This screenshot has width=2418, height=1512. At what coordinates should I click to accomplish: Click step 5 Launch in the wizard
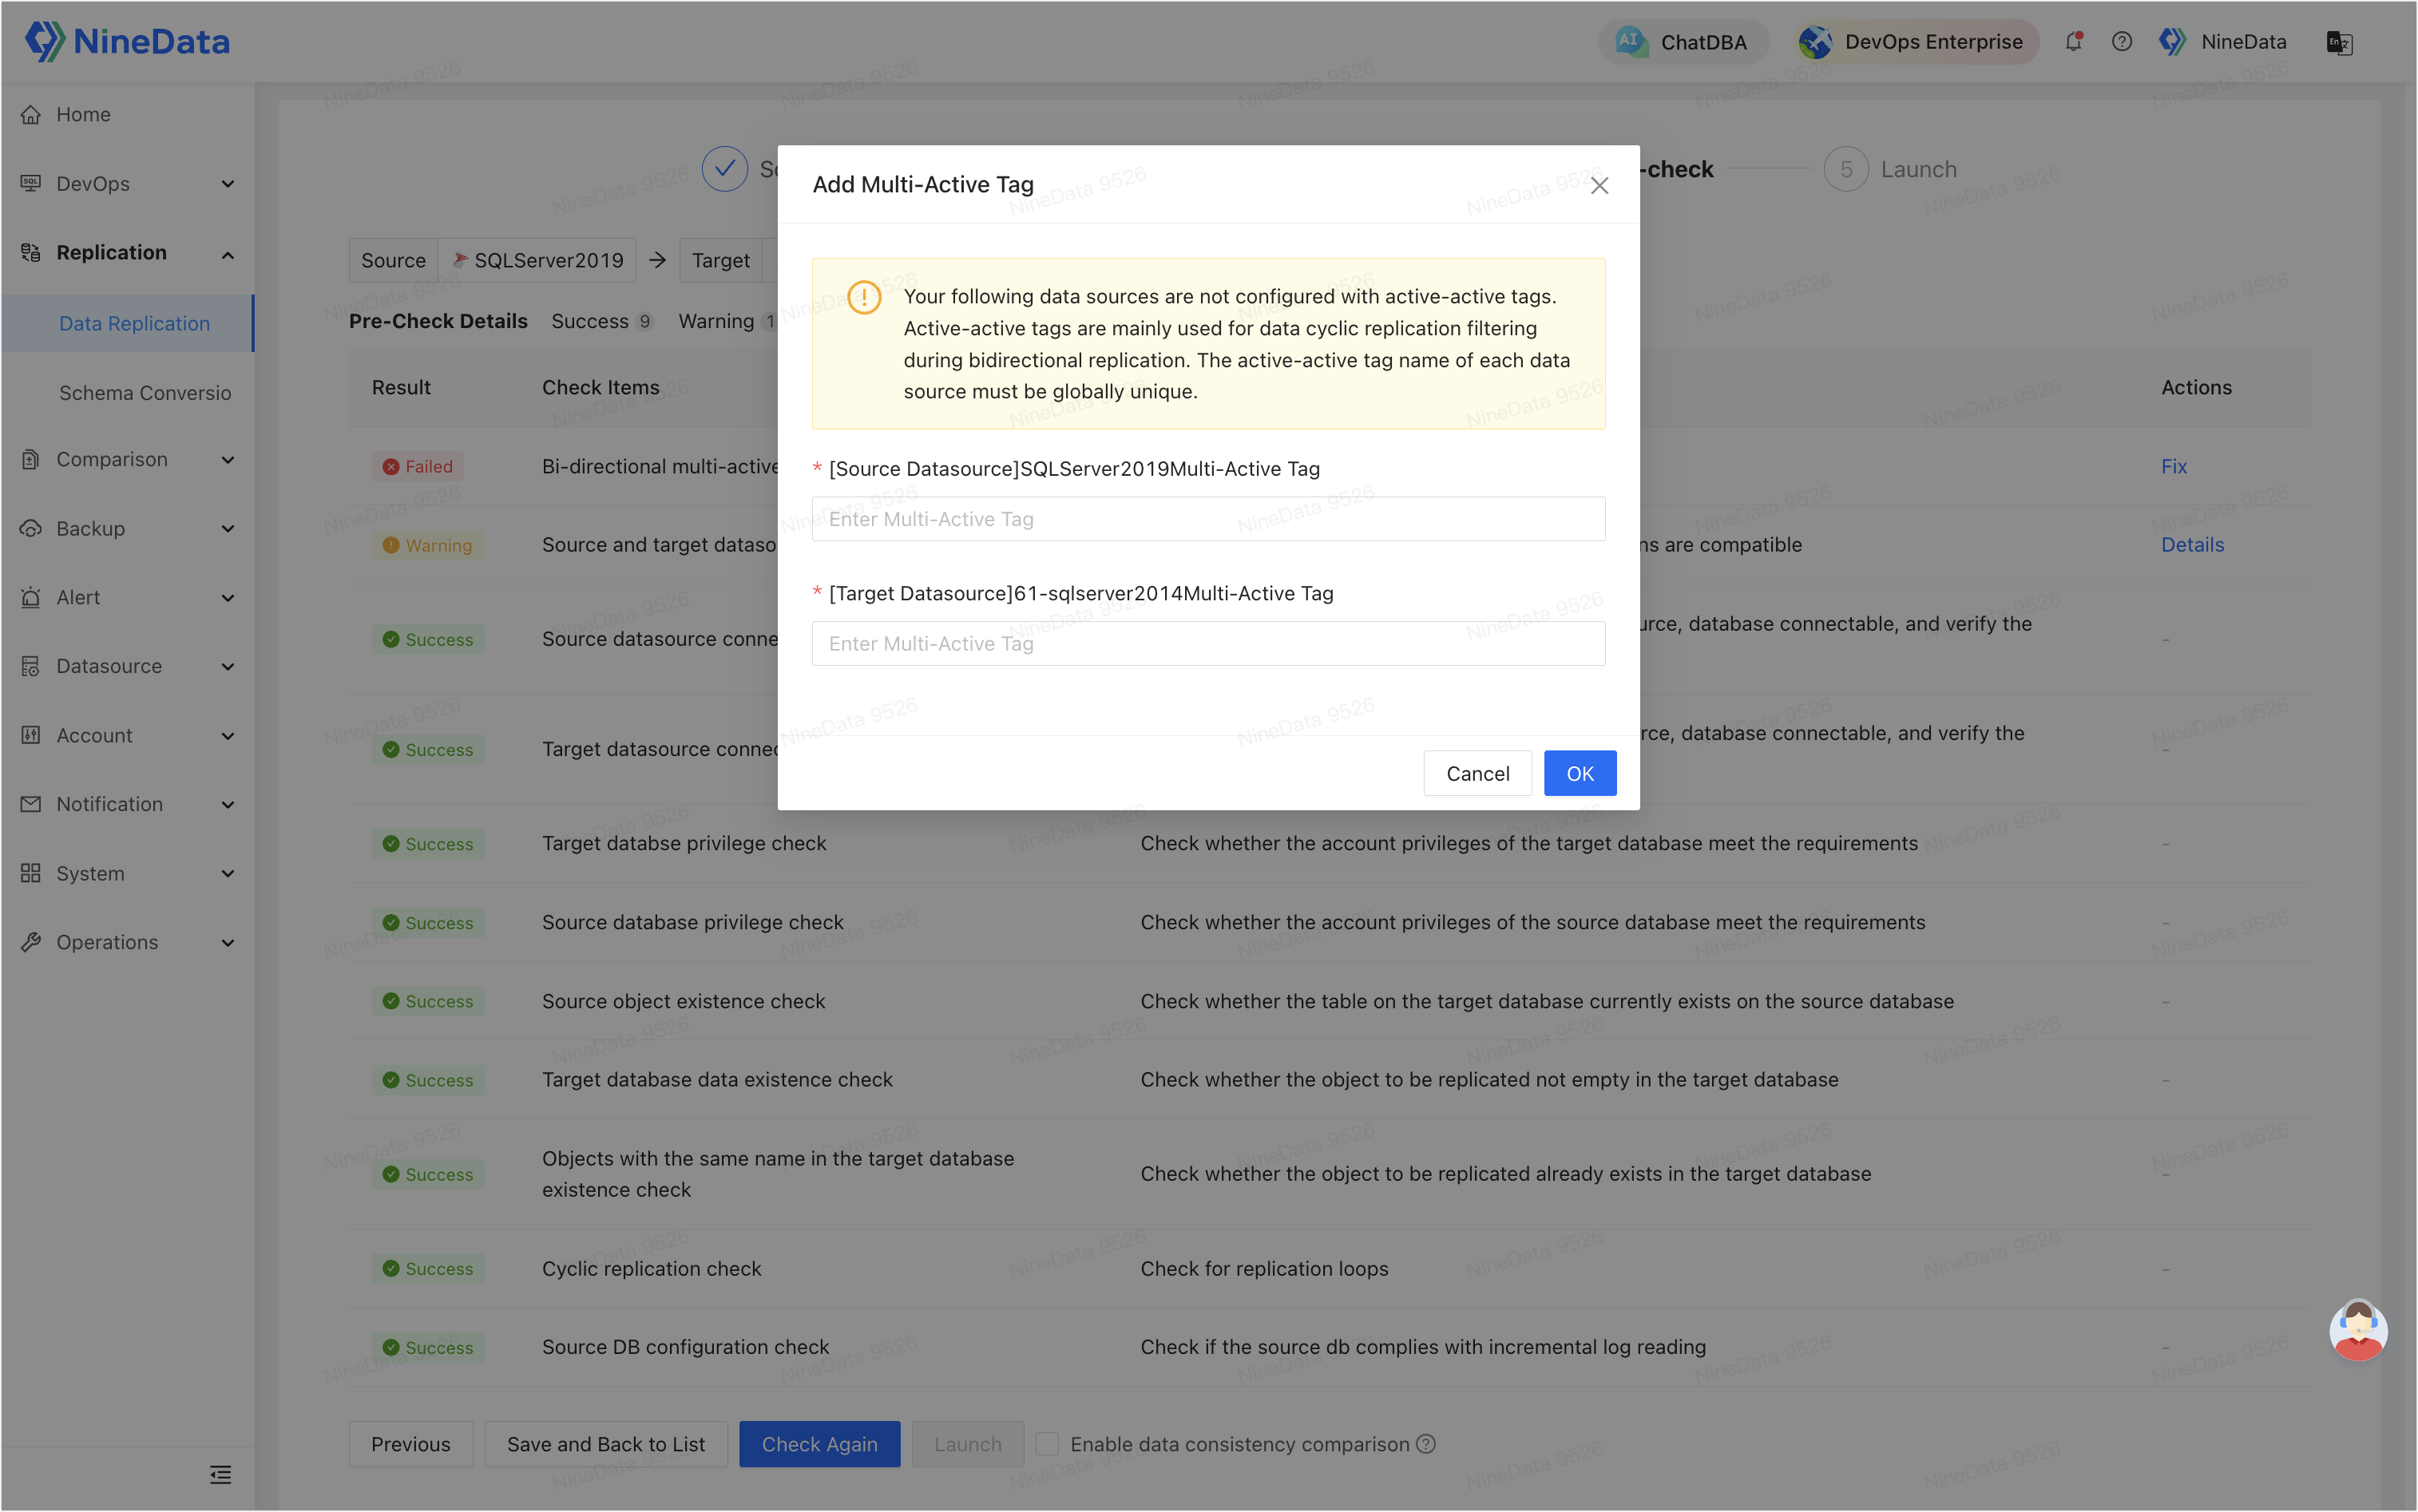[1890, 169]
